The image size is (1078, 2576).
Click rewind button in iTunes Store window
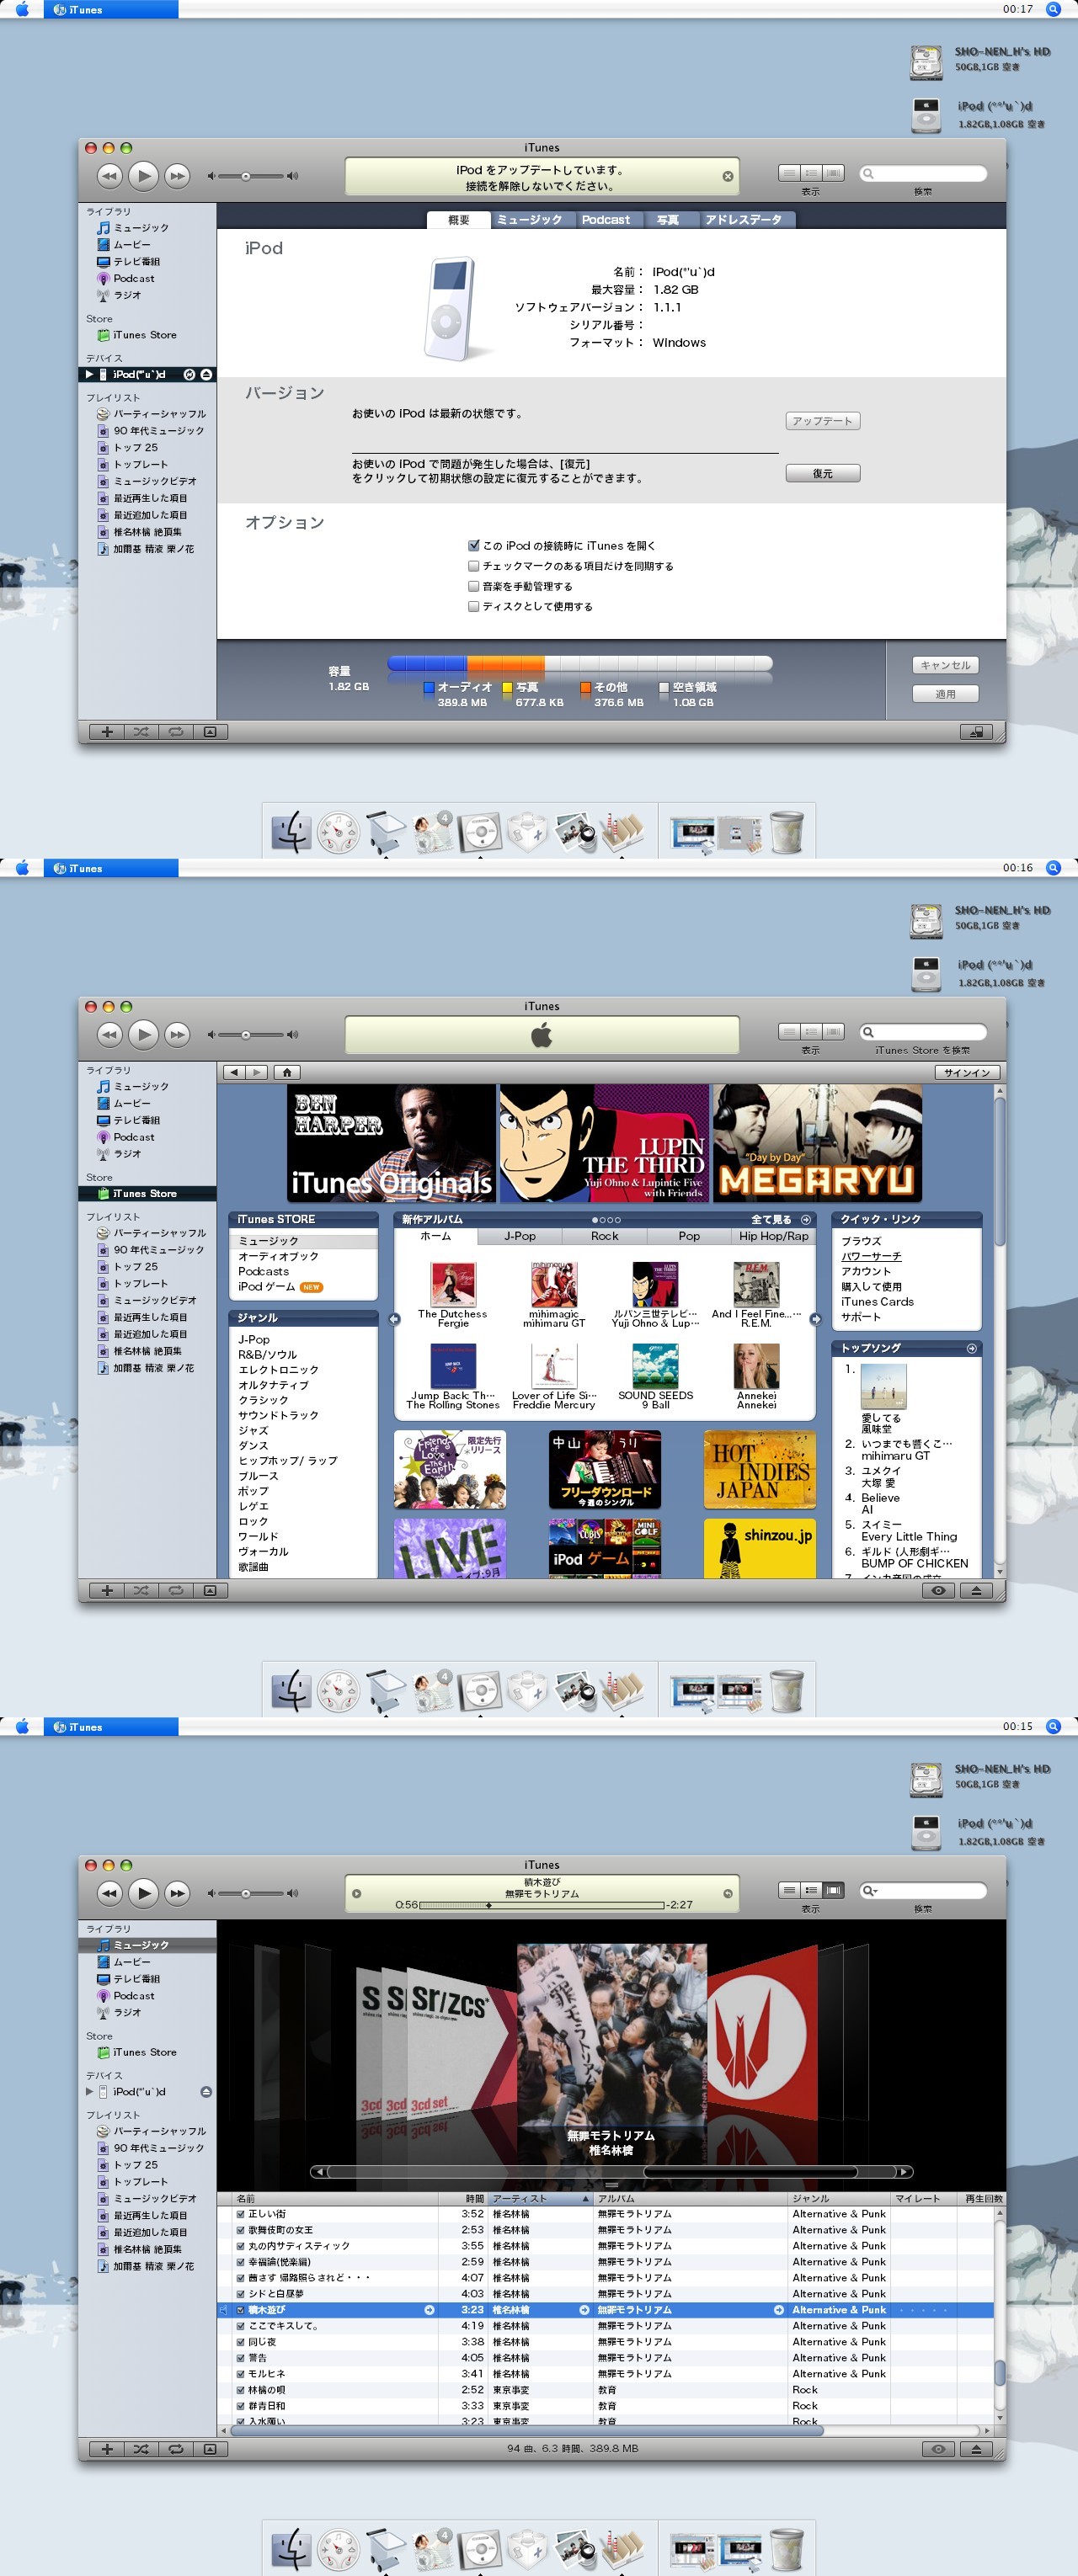(x=109, y=1035)
